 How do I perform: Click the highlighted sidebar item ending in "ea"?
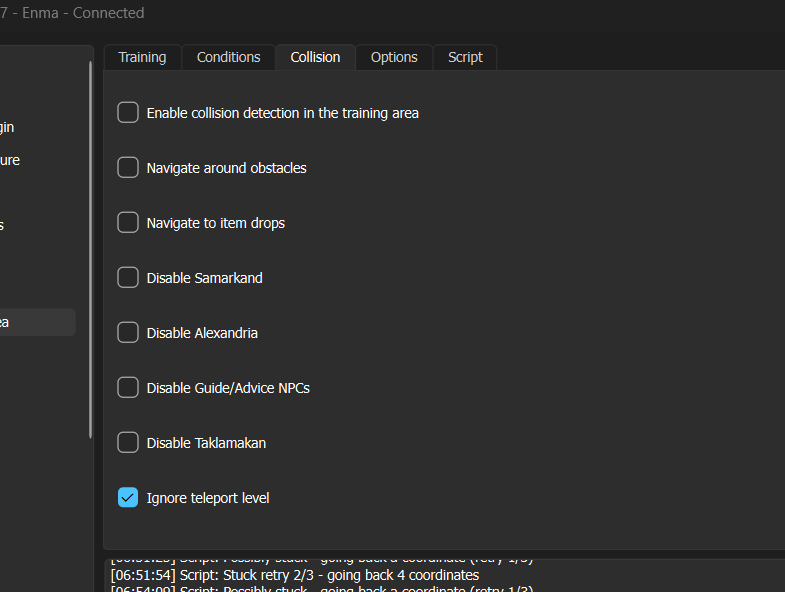(38, 322)
